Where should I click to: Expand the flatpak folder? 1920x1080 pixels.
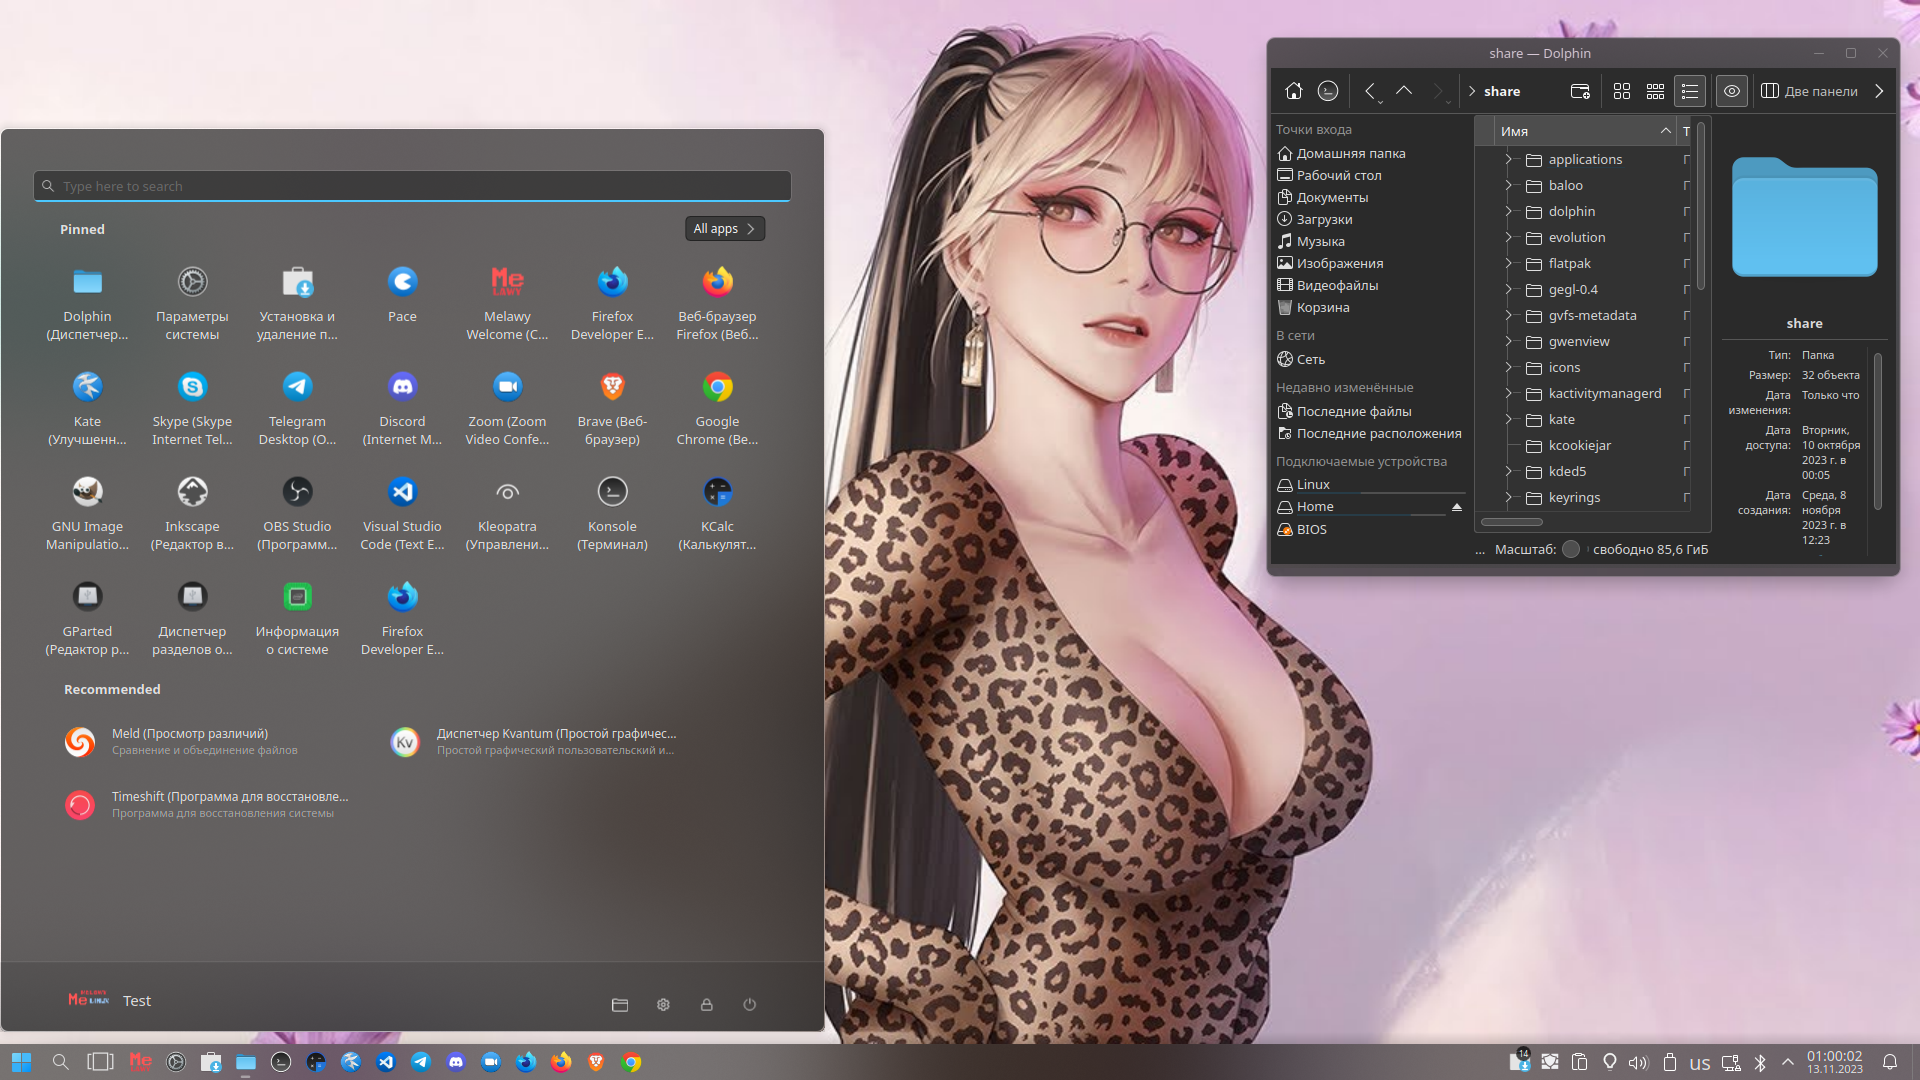tap(1508, 263)
